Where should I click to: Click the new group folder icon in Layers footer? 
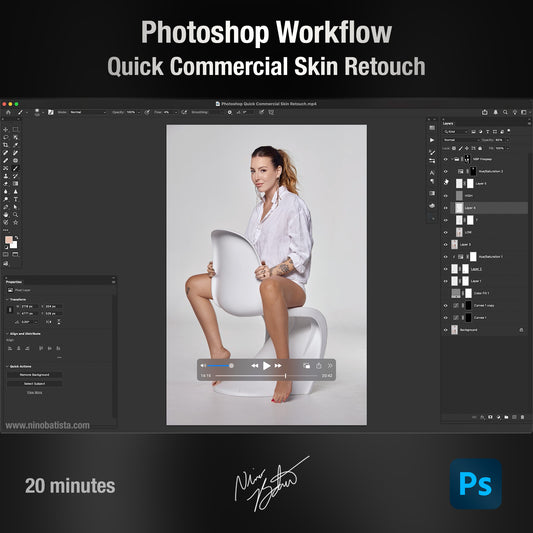[506, 417]
